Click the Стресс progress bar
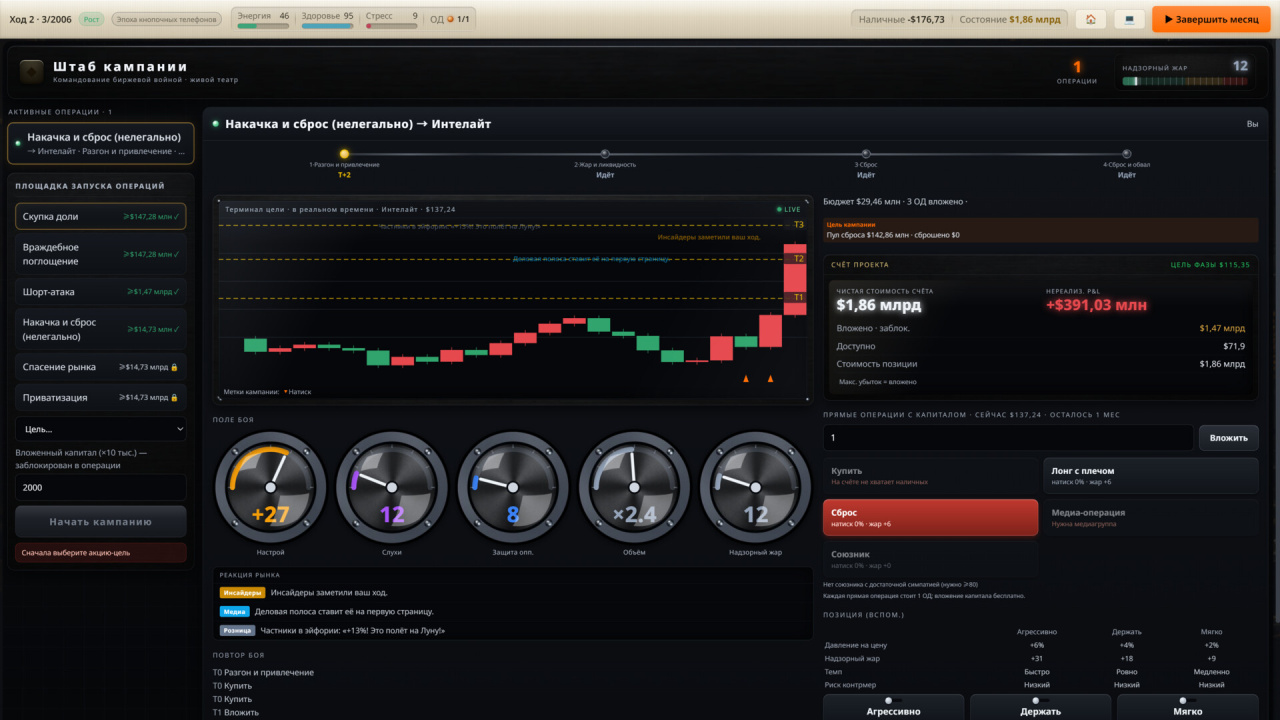Viewport: 1280px width, 720px height. [392, 26]
